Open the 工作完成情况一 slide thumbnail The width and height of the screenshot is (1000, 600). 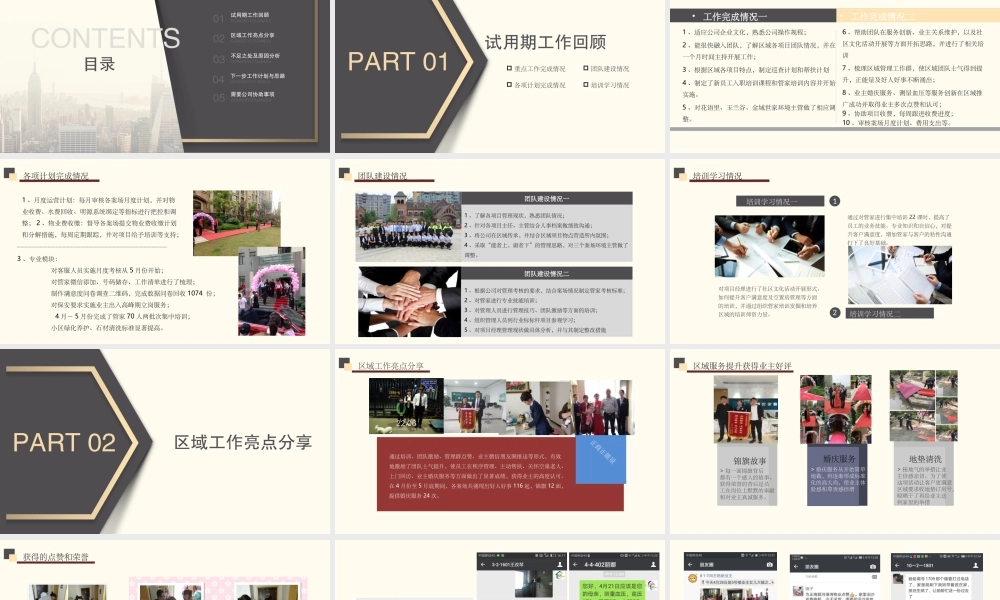[835, 76]
